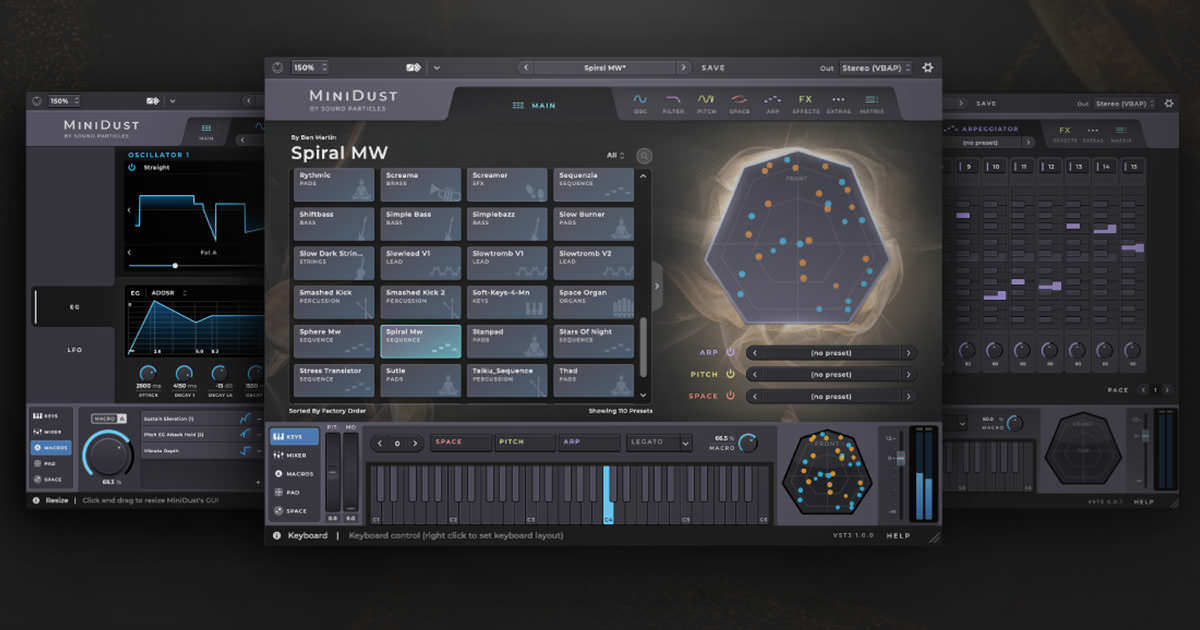Open the Matrix section icon
This screenshot has height=630, width=1200.
(871, 103)
